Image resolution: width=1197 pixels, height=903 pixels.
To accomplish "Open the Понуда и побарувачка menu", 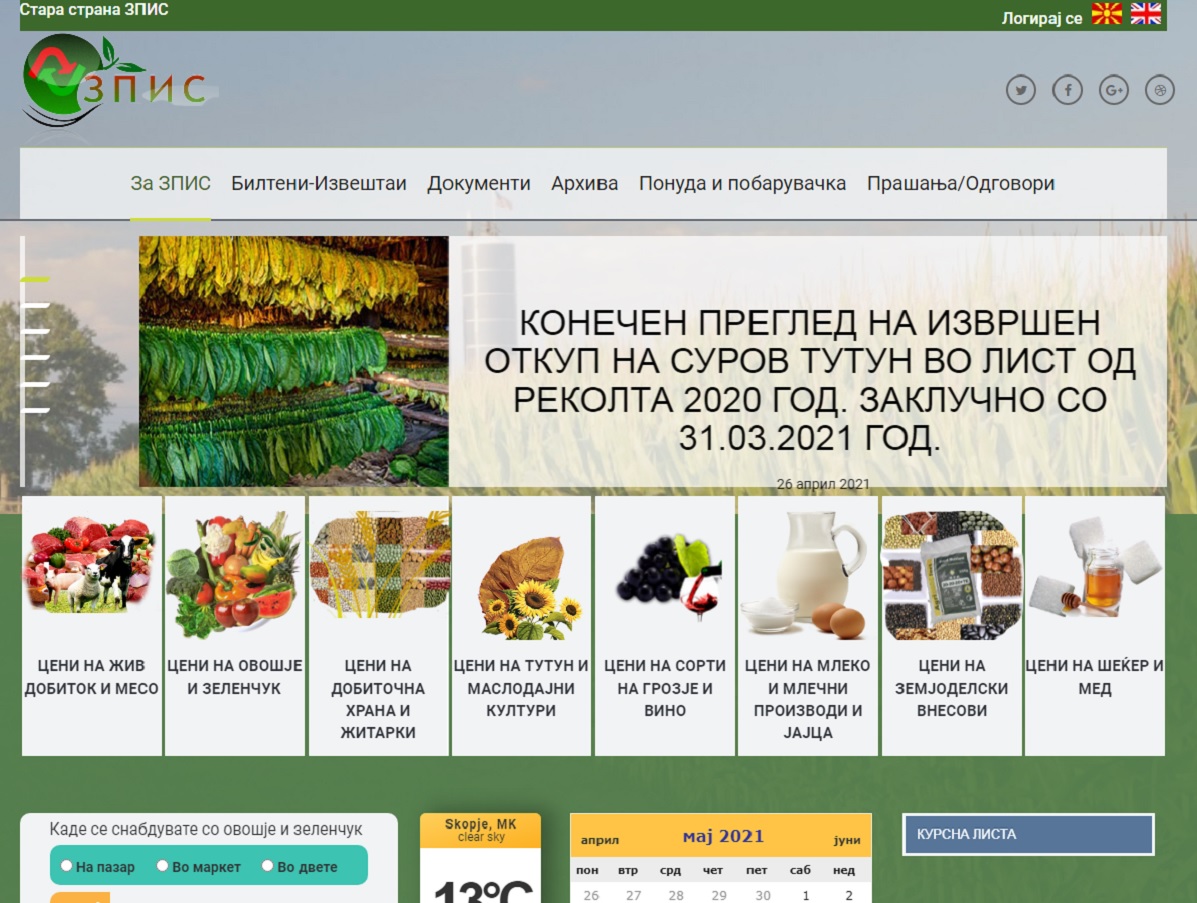I will tap(742, 184).
